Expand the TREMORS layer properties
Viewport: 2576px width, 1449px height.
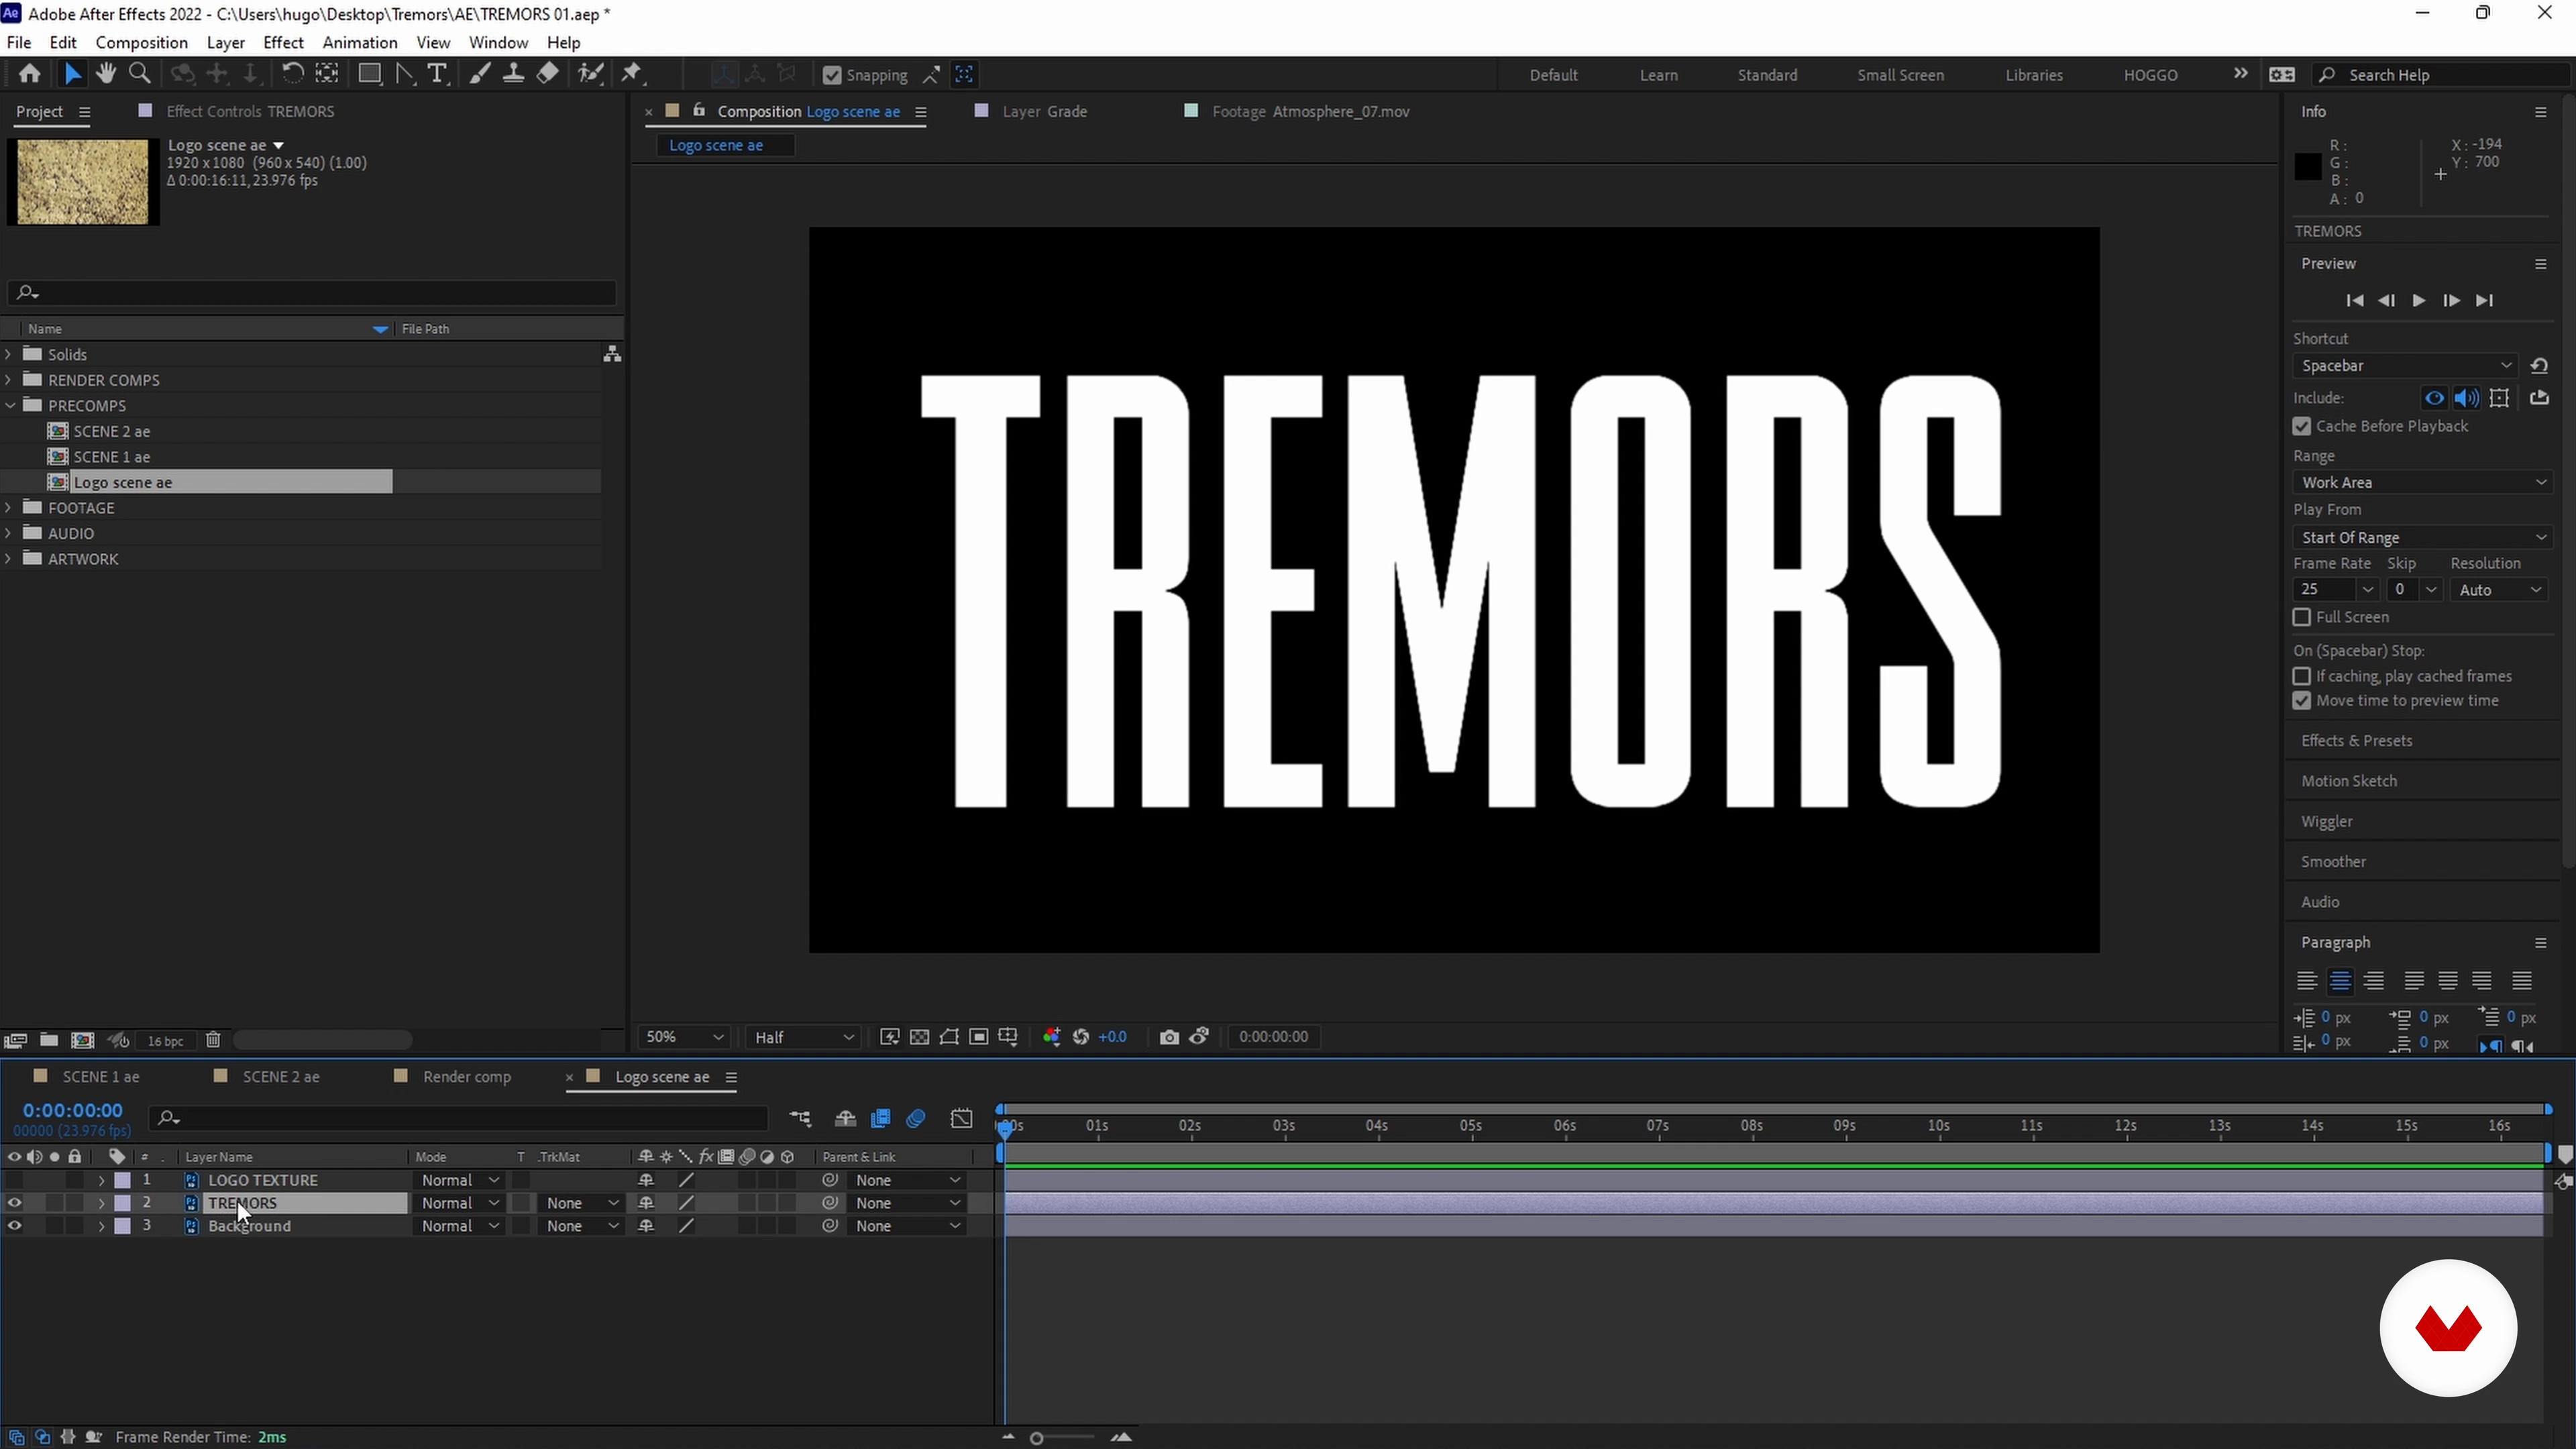pos(101,1204)
